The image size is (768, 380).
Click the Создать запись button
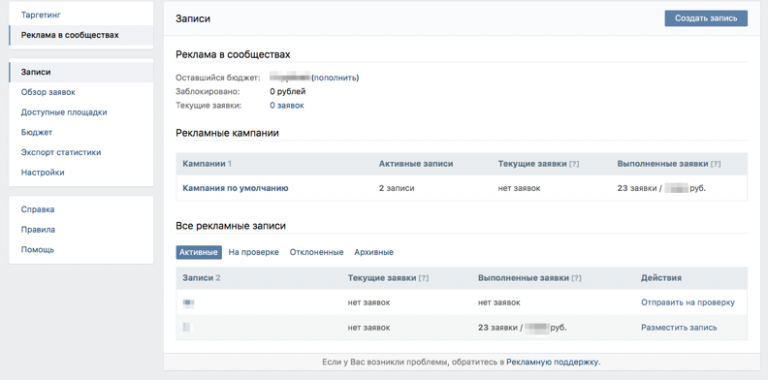[x=706, y=18]
